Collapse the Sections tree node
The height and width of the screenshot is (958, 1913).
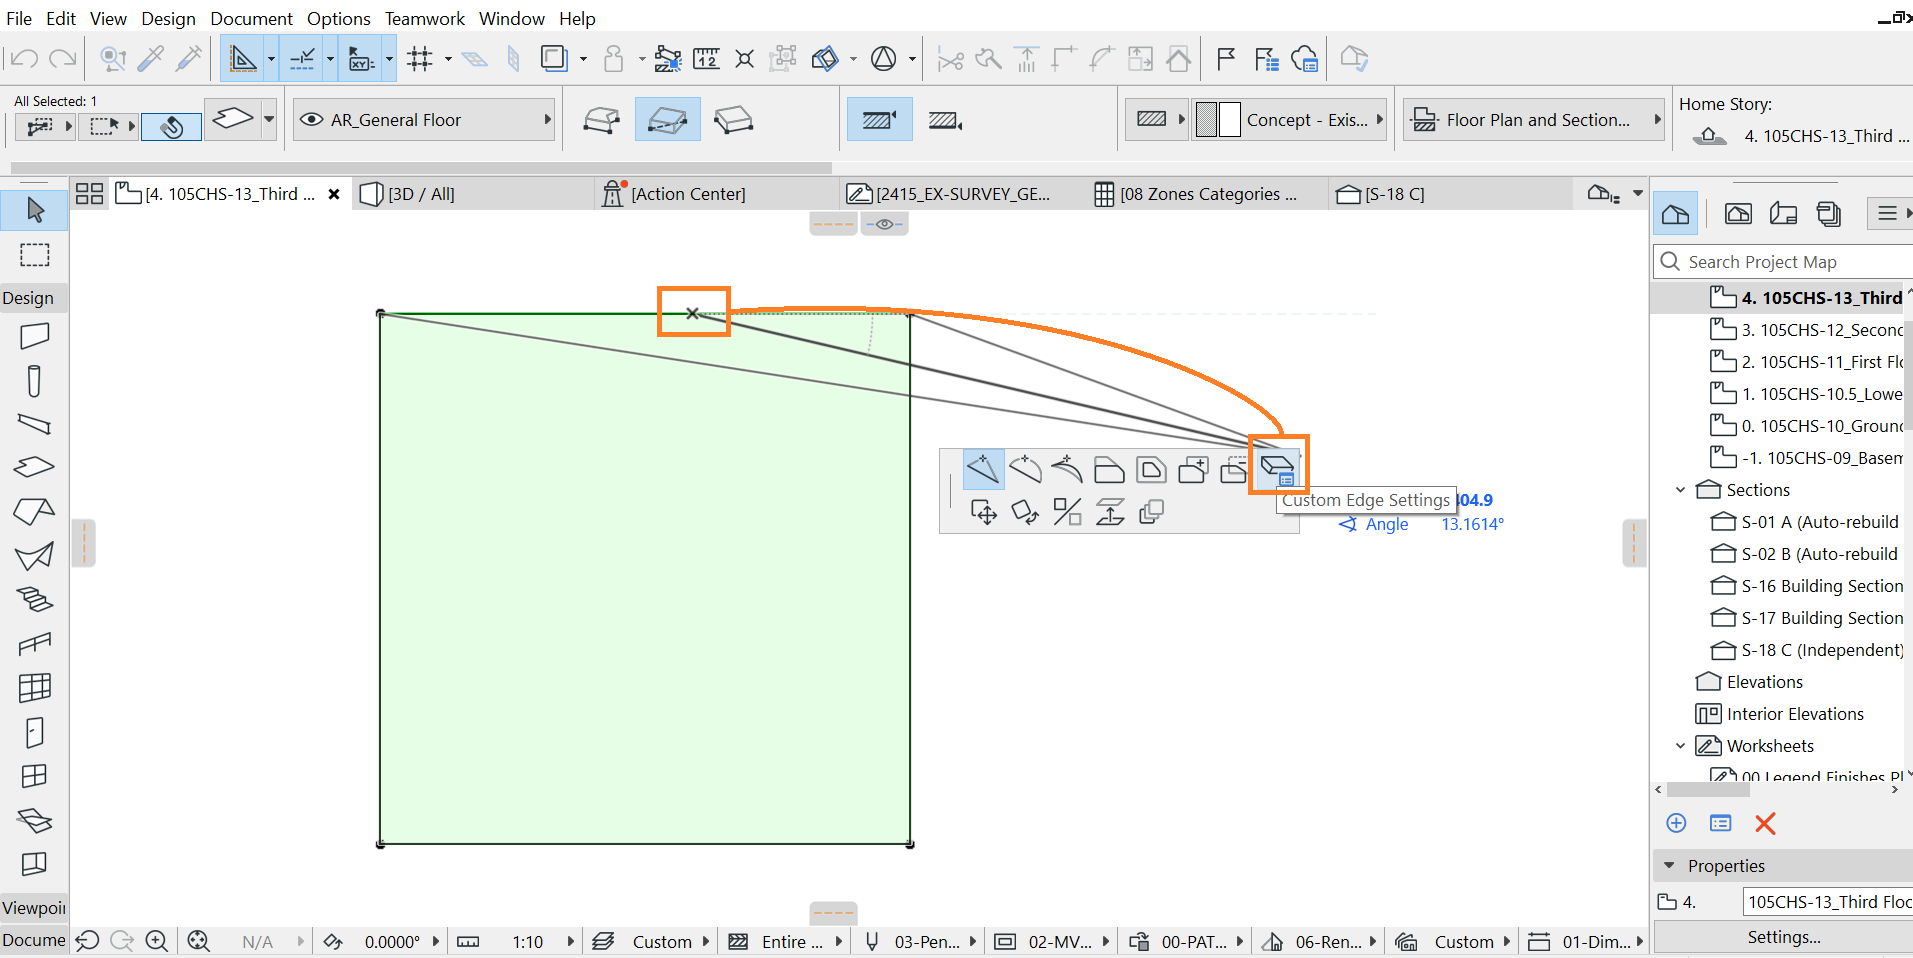(x=1680, y=490)
